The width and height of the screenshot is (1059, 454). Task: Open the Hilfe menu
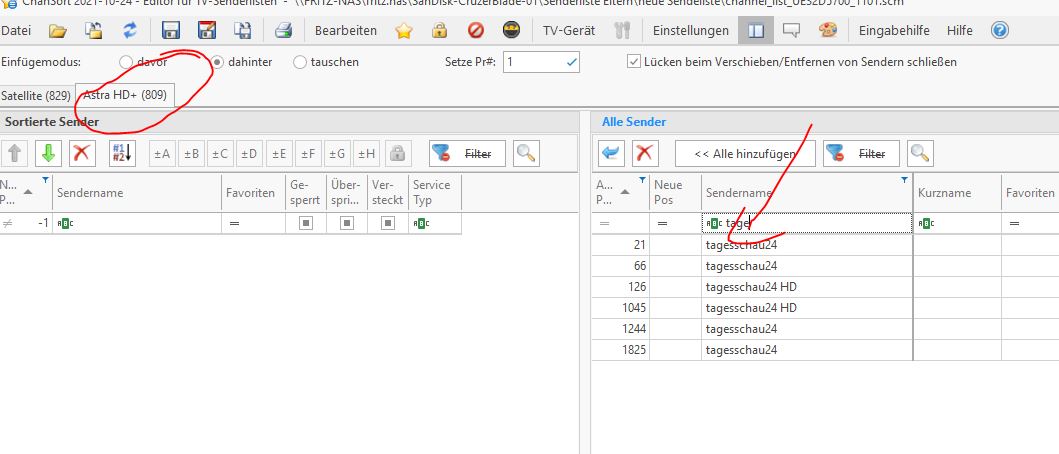tap(960, 30)
